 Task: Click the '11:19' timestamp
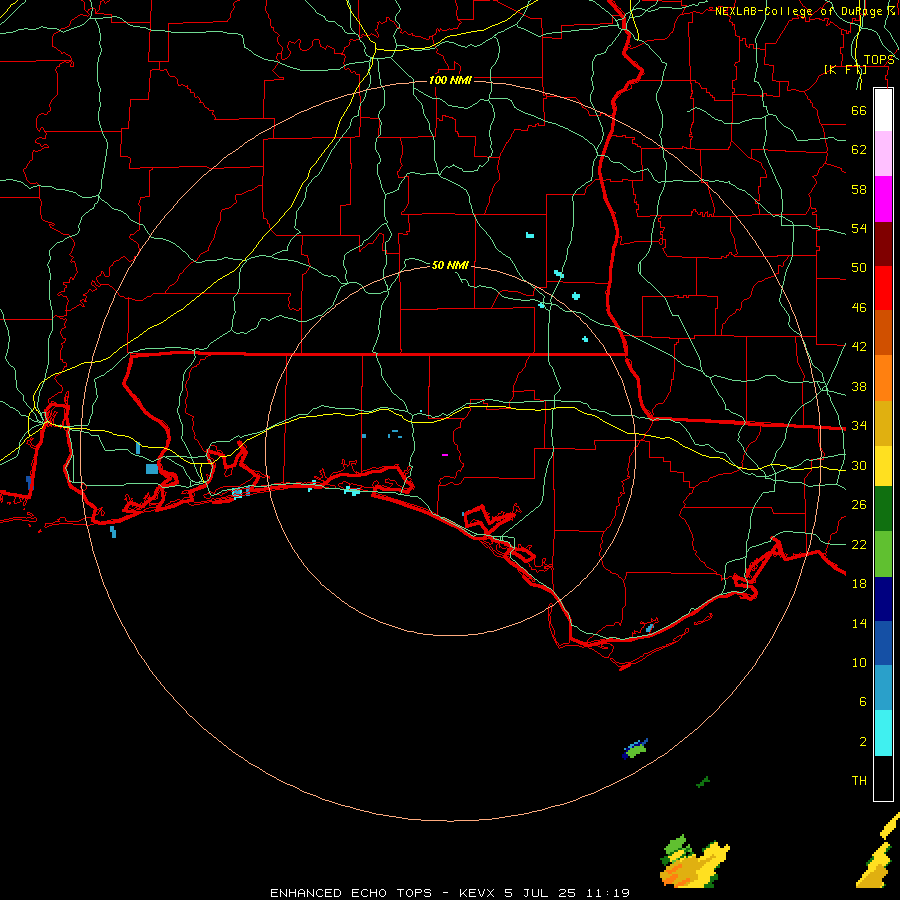click(608, 893)
